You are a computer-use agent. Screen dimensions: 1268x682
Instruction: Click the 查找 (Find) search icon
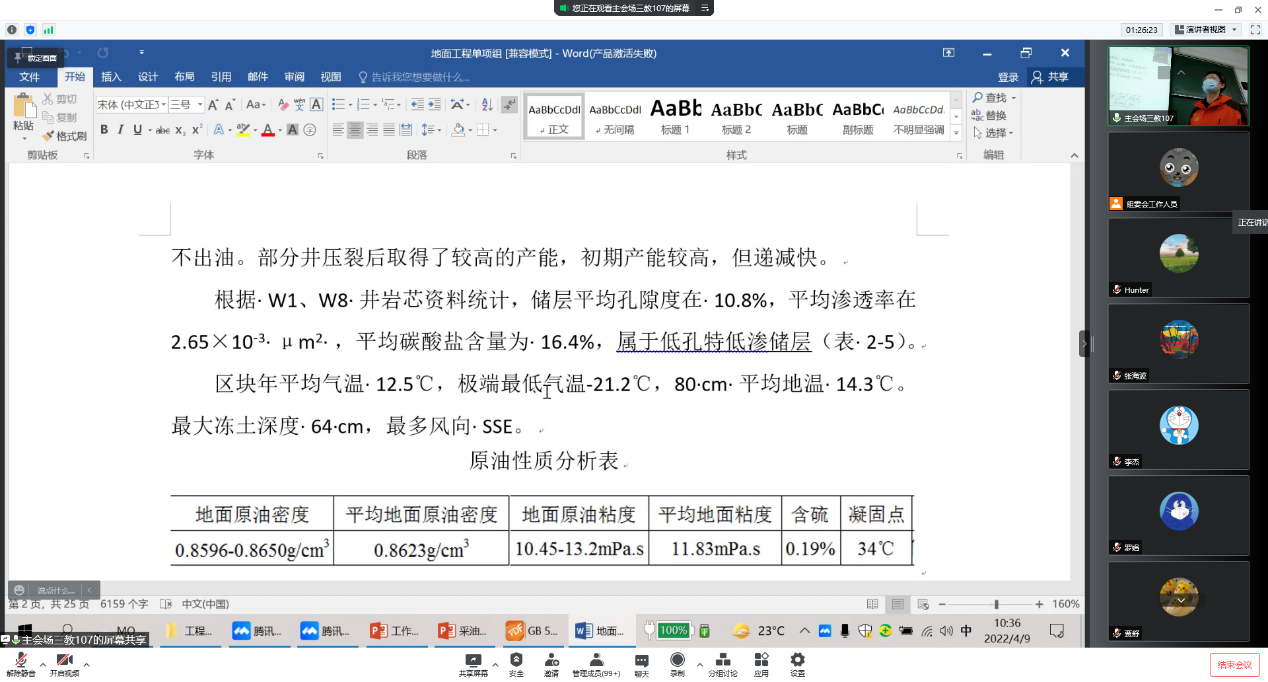[978, 98]
